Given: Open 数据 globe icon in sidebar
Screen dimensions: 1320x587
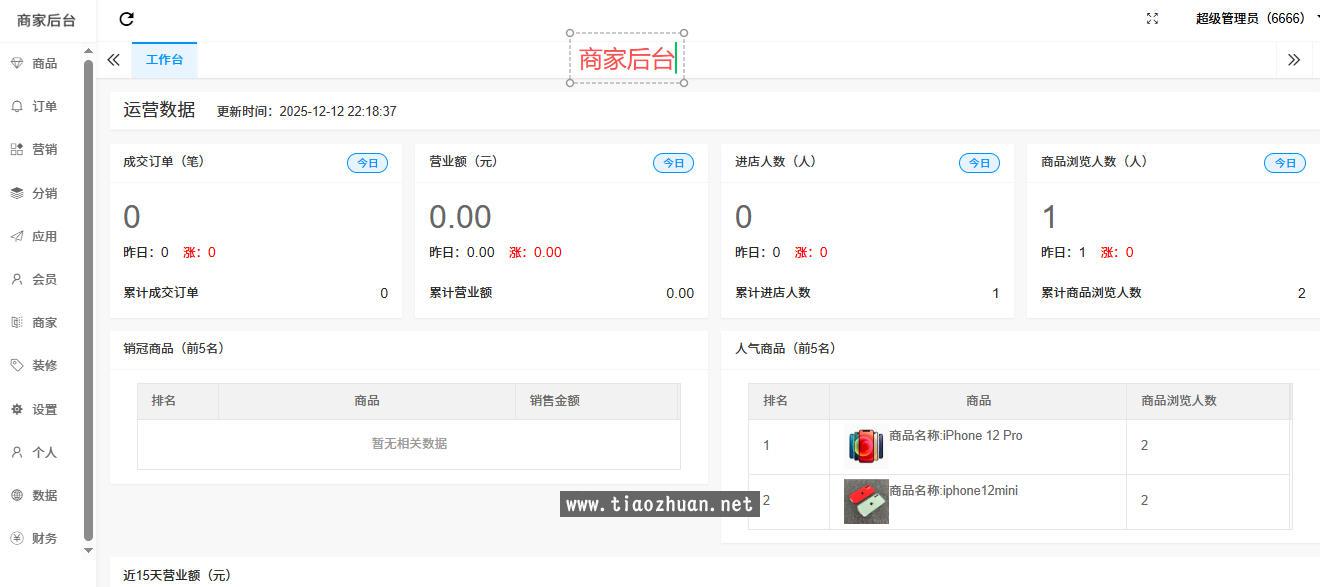Looking at the screenshot, I should 17,495.
